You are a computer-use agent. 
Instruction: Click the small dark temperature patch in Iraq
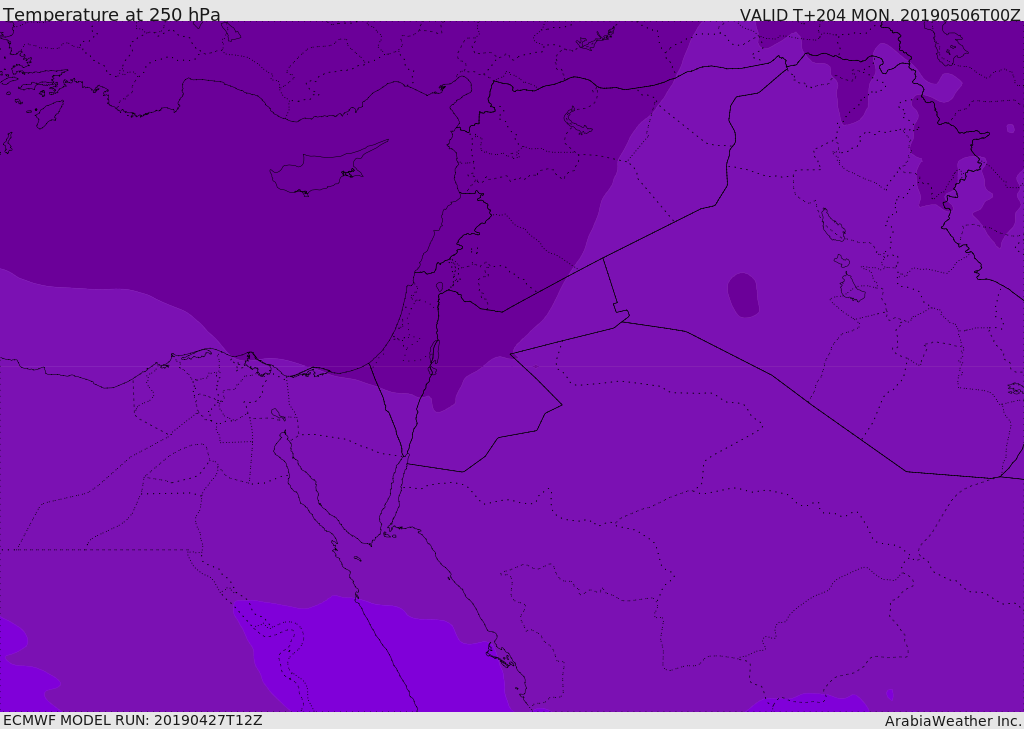click(743, 295)
